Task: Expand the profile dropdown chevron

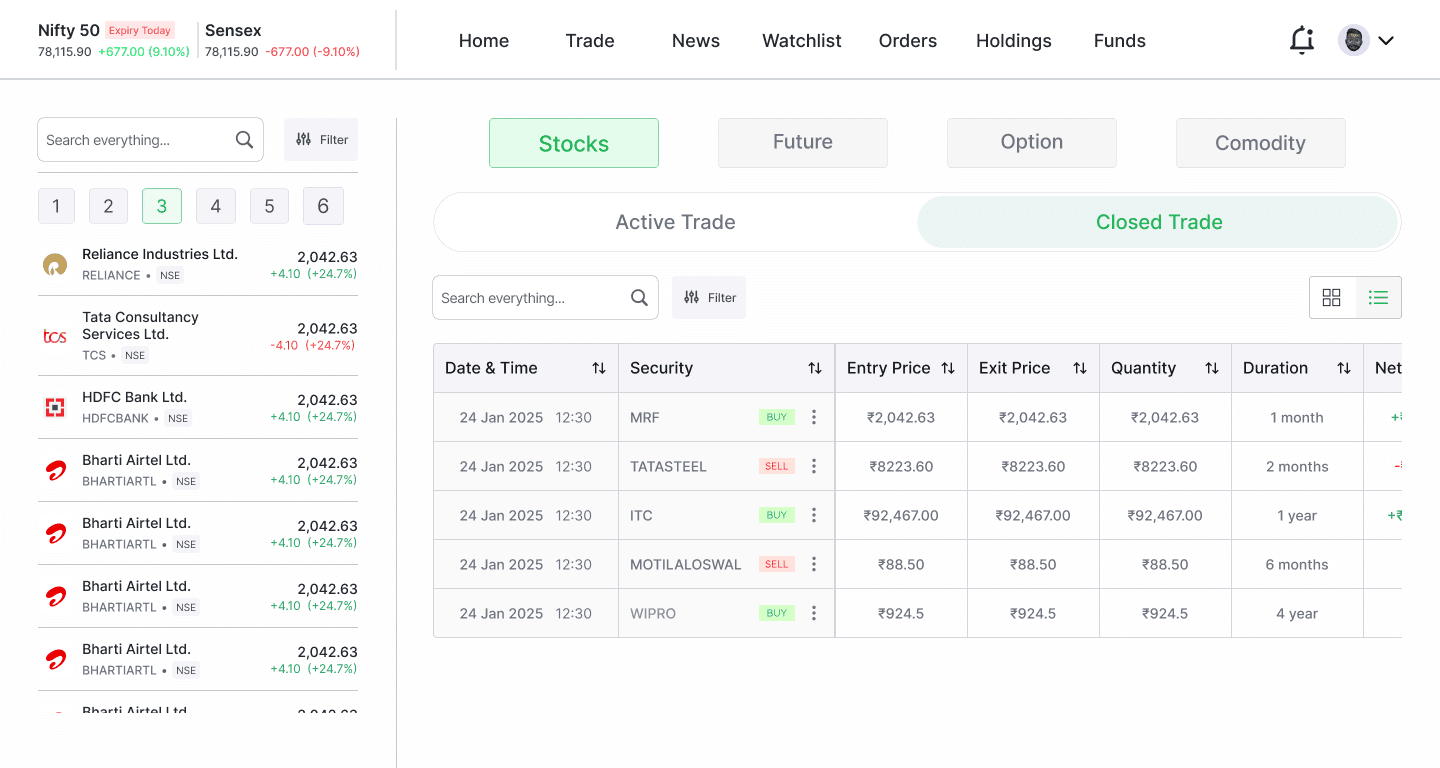Action: [1386, 41]
